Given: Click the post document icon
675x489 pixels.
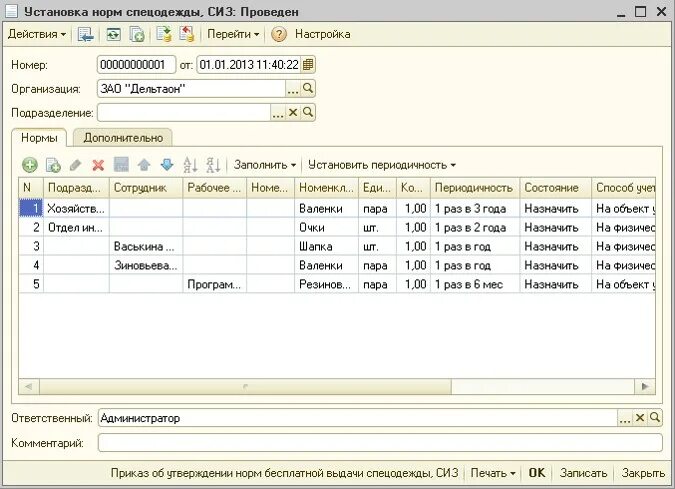Looking at the screenshot, I should point(164,34).
